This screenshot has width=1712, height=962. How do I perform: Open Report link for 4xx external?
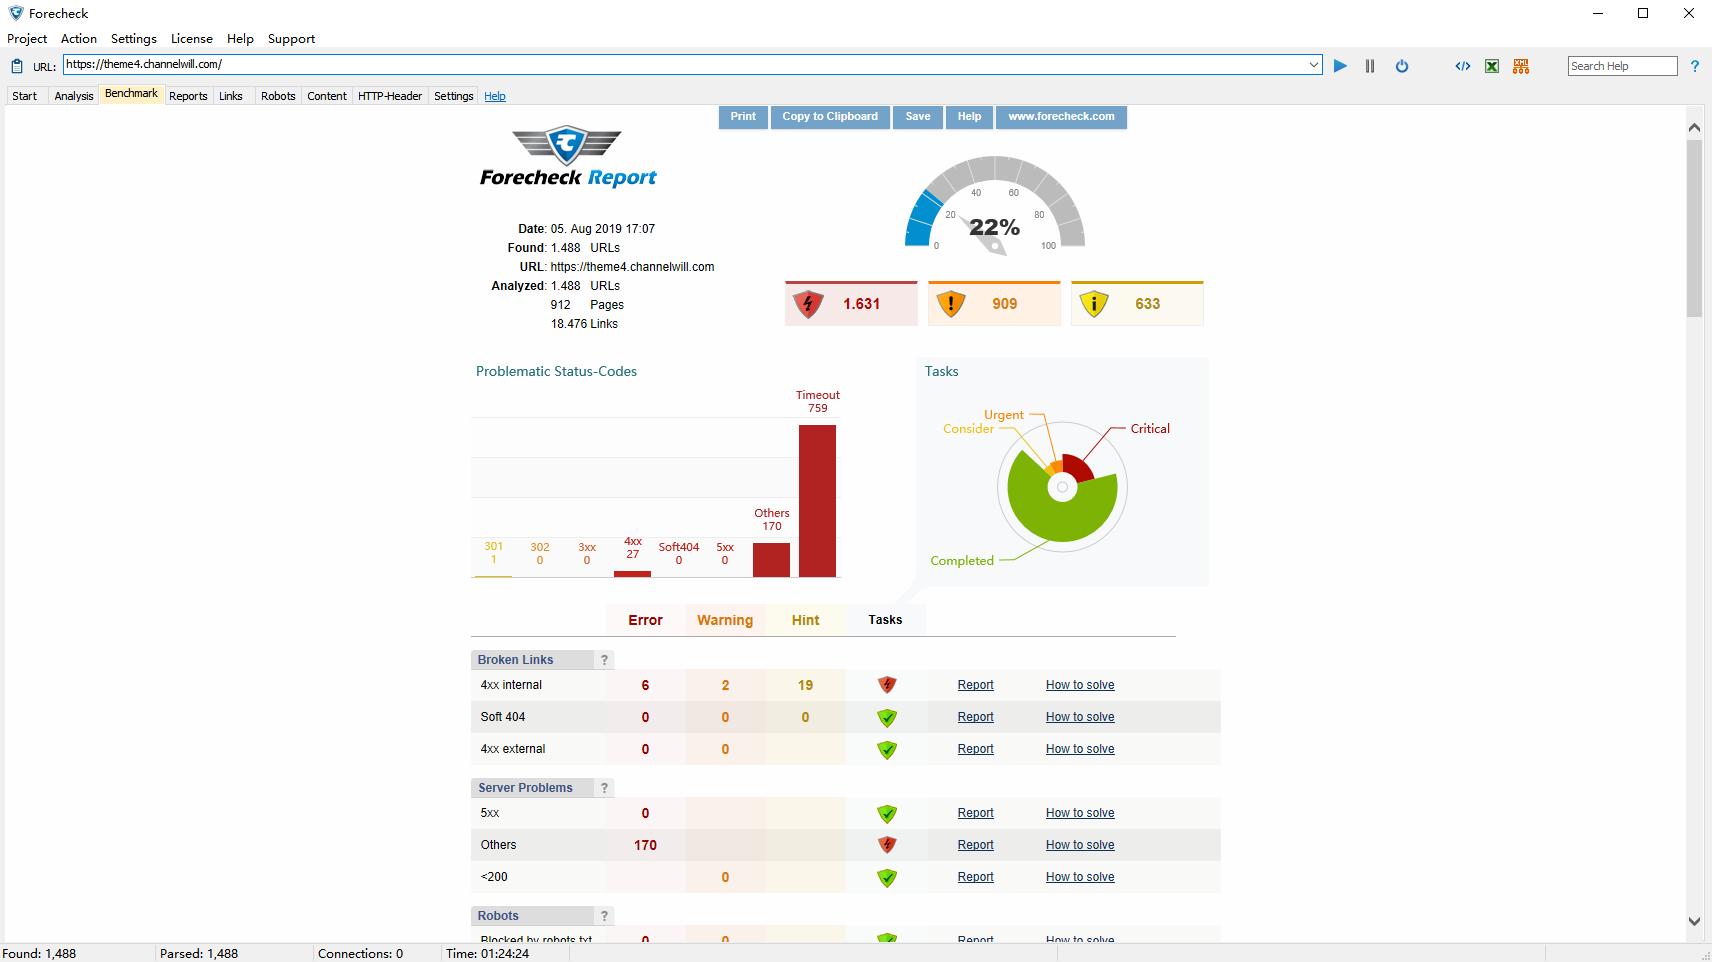975,749
